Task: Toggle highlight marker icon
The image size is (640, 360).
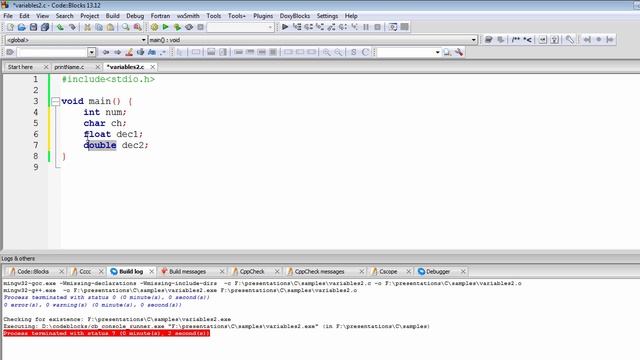Action: coord(129,52)
